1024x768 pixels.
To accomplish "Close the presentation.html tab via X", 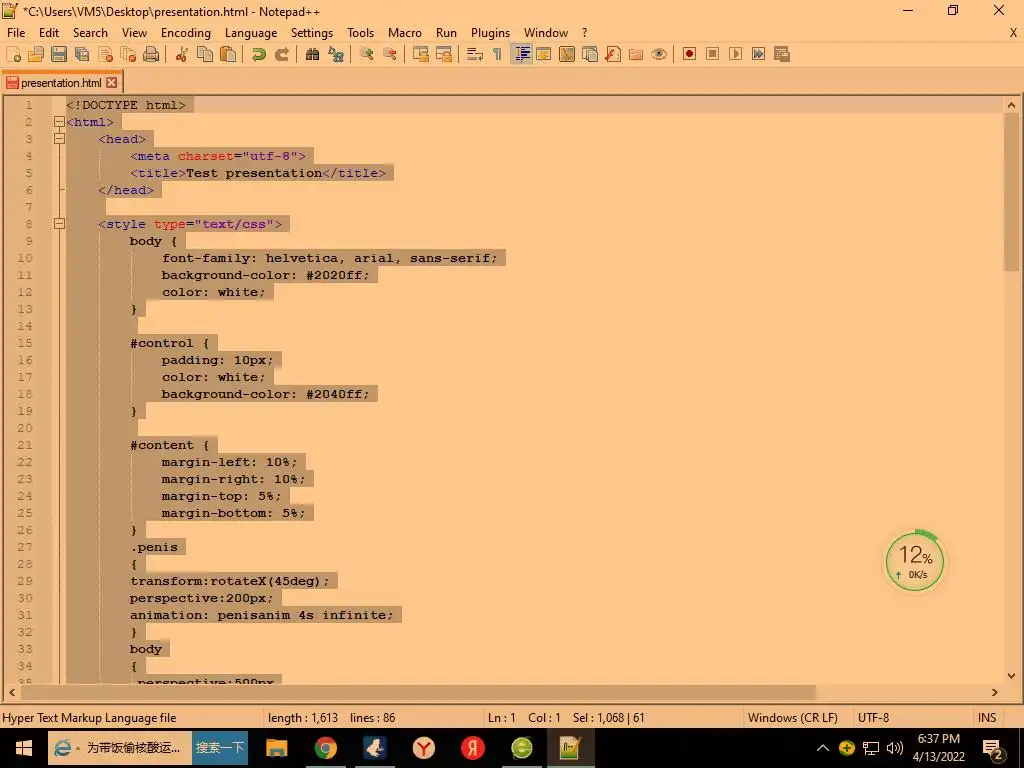I will 112,83.
